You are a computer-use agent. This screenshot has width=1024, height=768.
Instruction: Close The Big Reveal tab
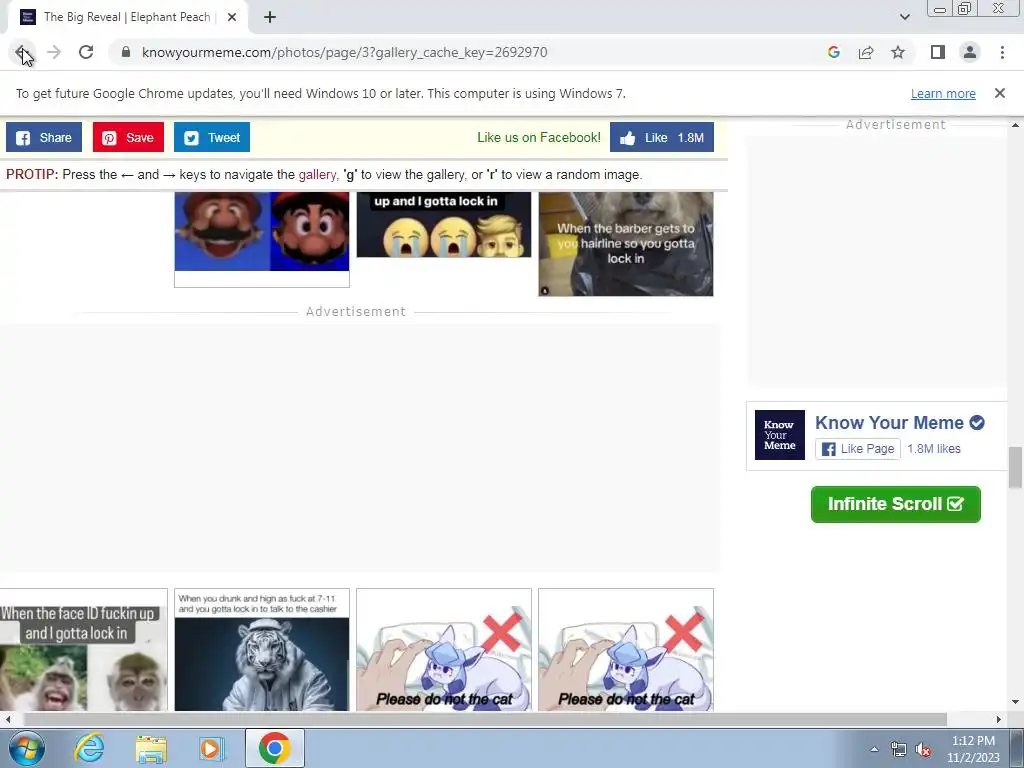(x=232, y=17)
